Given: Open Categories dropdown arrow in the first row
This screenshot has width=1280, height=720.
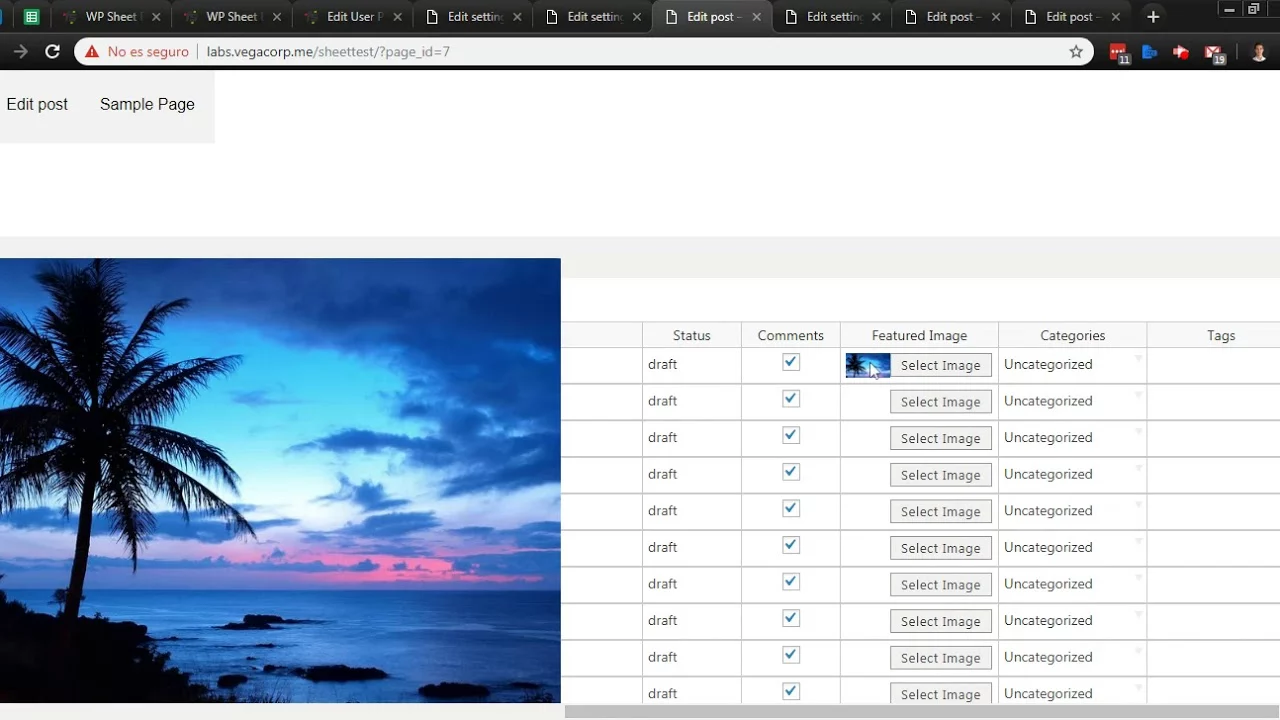Looking at the screenshot, I should 1138,358.
